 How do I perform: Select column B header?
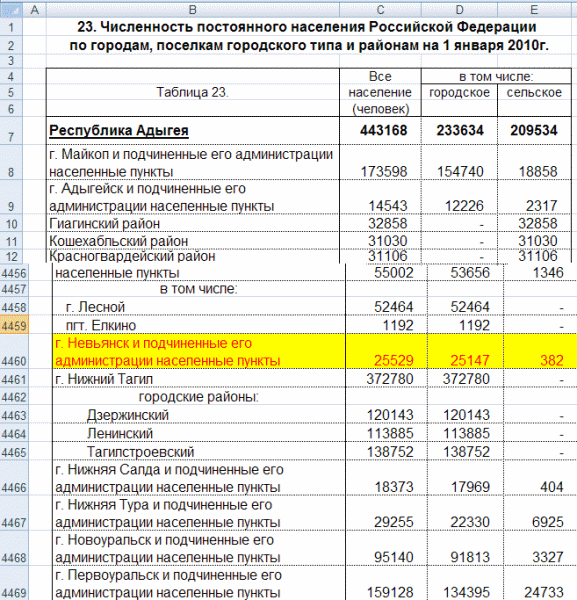(193, 10)
